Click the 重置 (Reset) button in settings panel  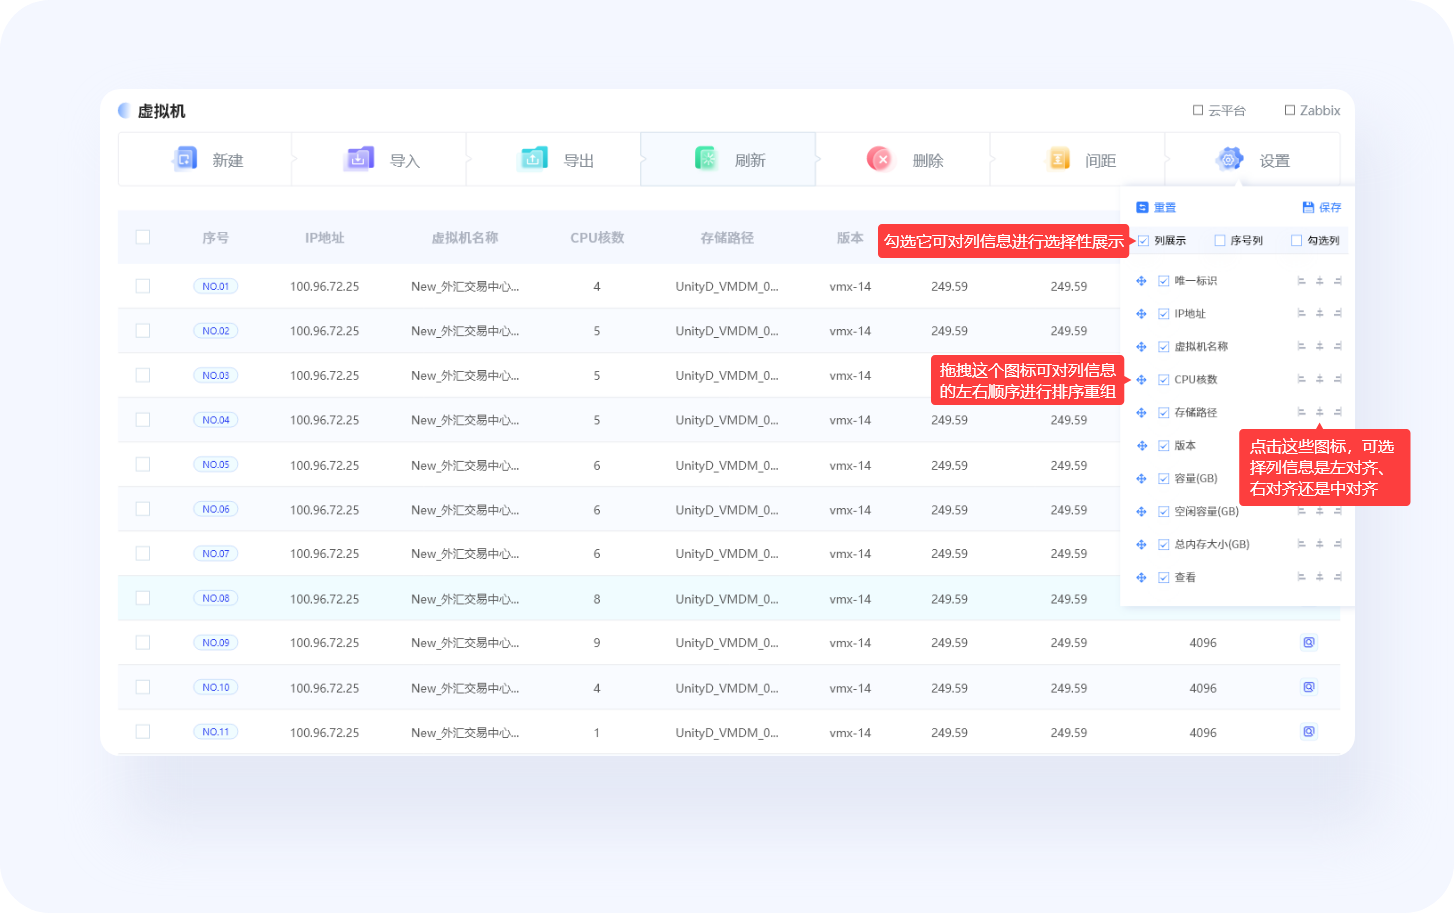pos(1156,208)
